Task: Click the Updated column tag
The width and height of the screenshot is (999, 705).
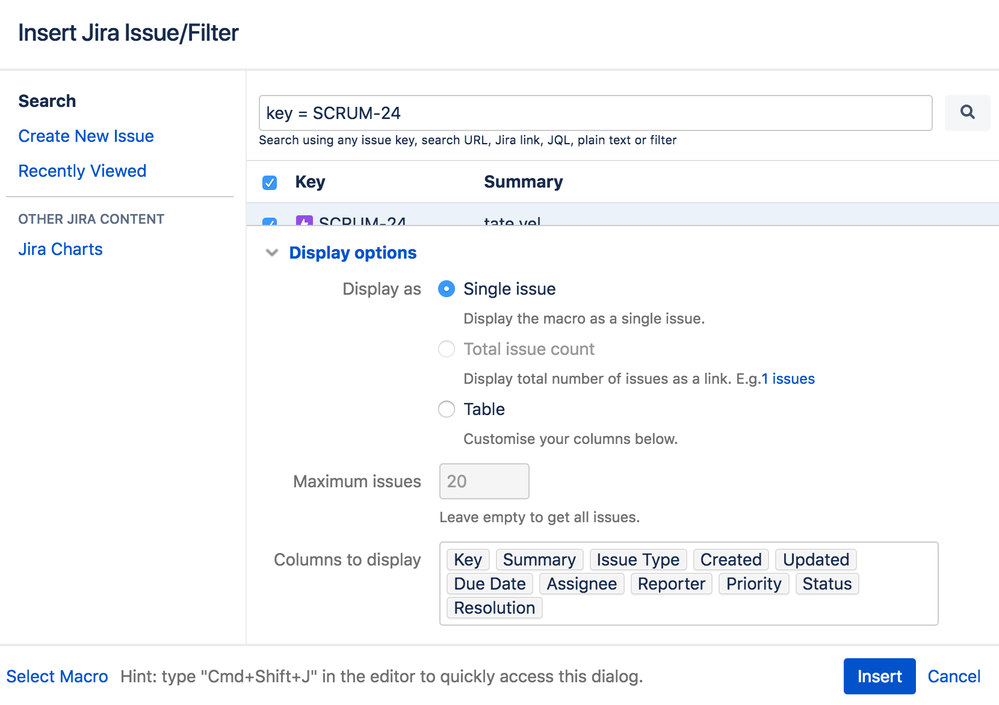Action: pos(816,560)
